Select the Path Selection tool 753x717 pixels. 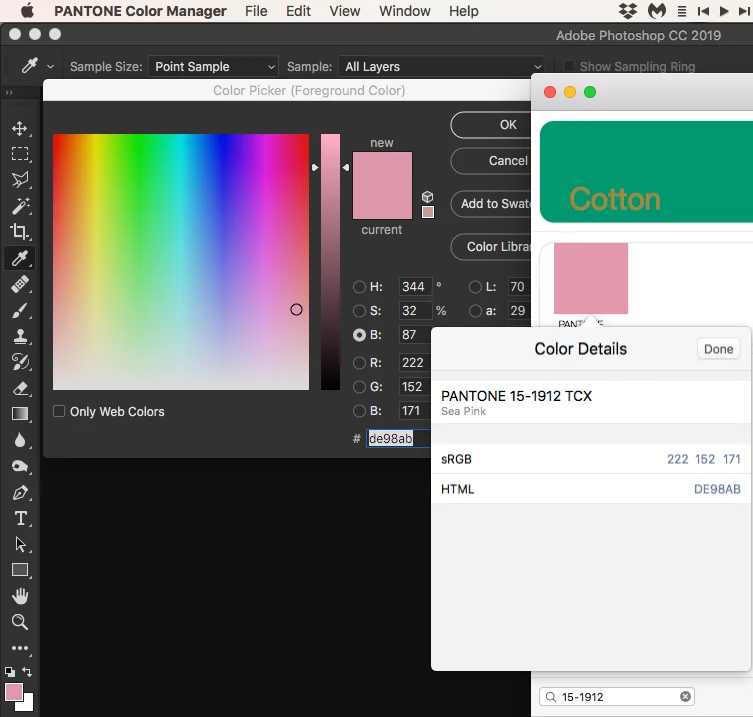(20, 545)
